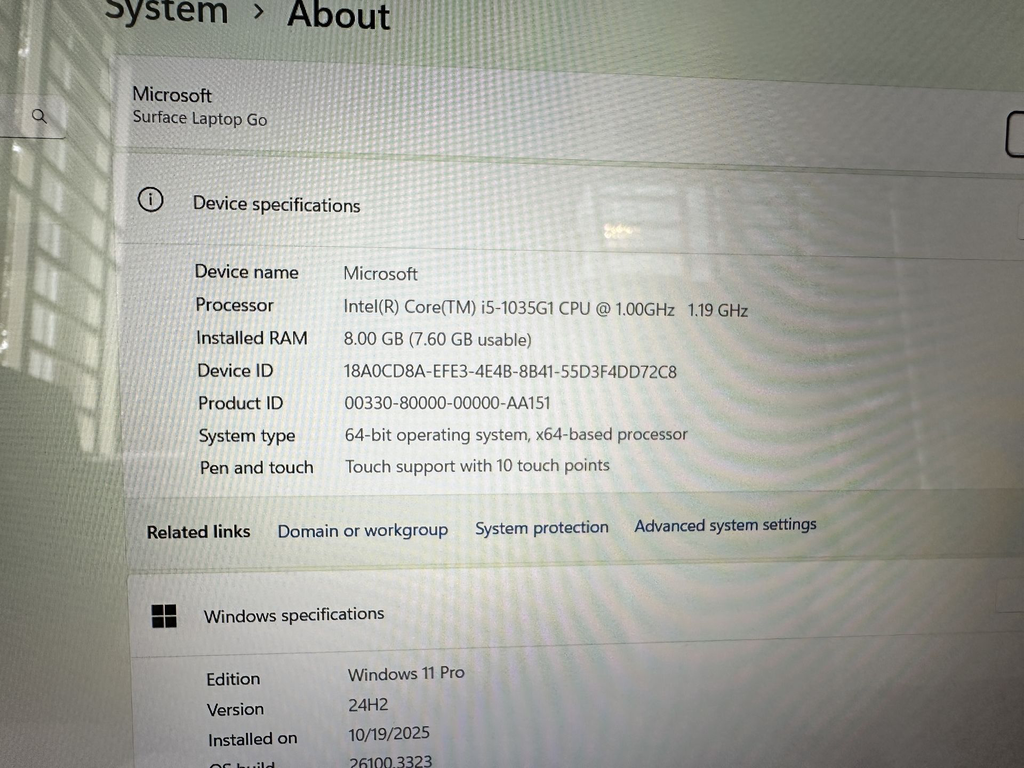This screenshot has height=768, width=1024.
Task: Click the Pen and touch support value
Action: coord(477,466)
